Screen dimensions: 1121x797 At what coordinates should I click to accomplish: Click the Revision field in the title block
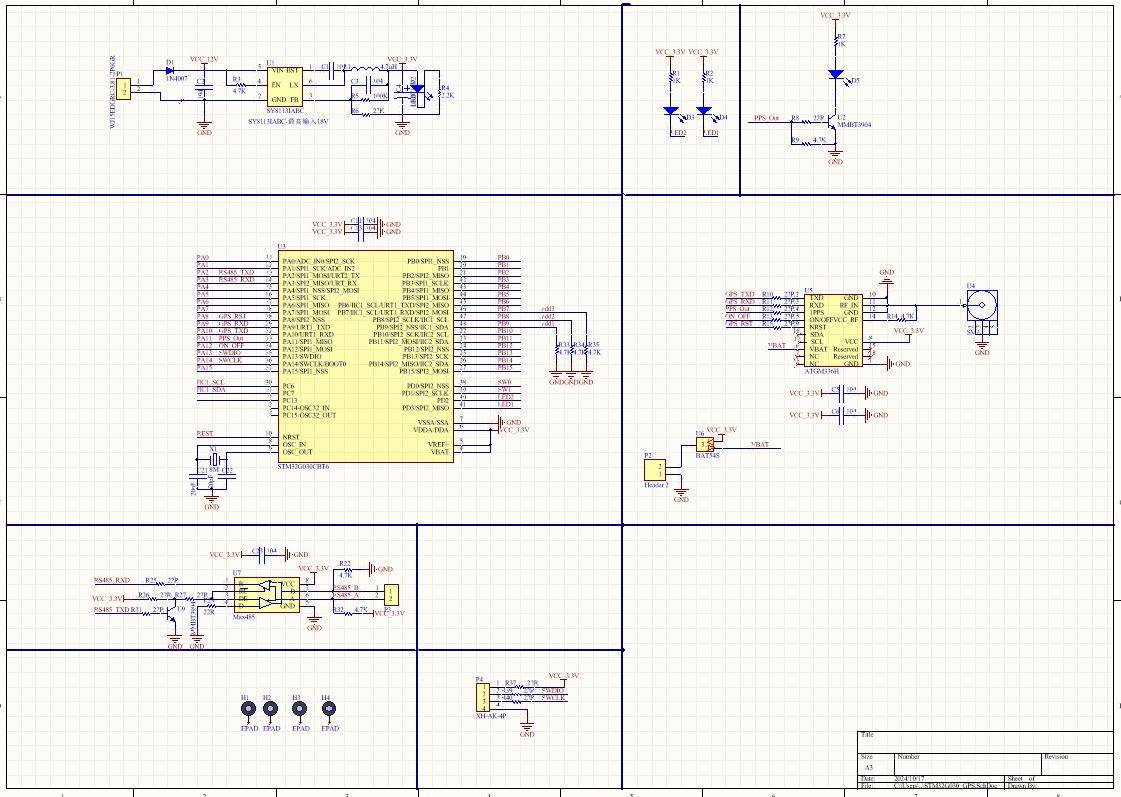(1077, 764)
